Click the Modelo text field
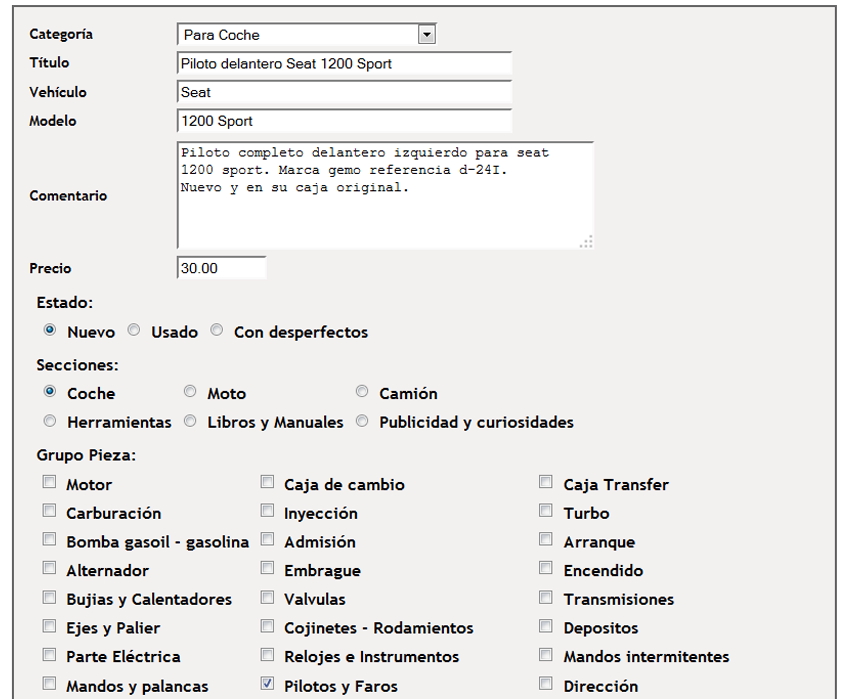The width and height of the screenshot is (847, 699). point(343,122)
